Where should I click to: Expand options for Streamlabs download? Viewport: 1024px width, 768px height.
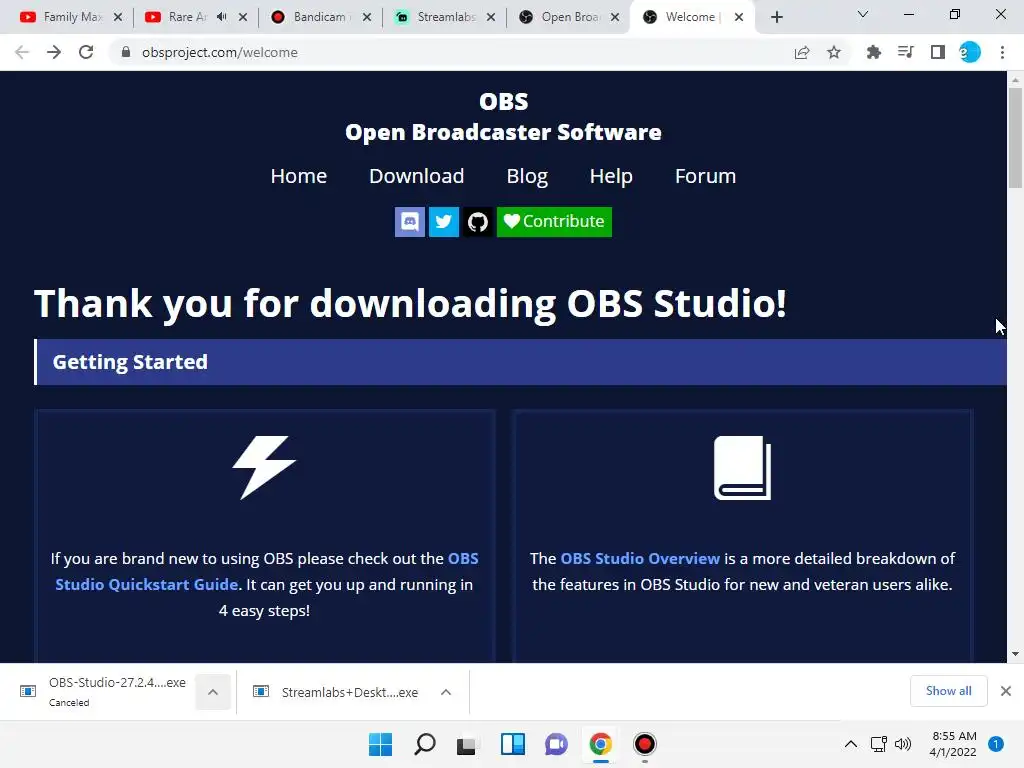click(446, 692)
